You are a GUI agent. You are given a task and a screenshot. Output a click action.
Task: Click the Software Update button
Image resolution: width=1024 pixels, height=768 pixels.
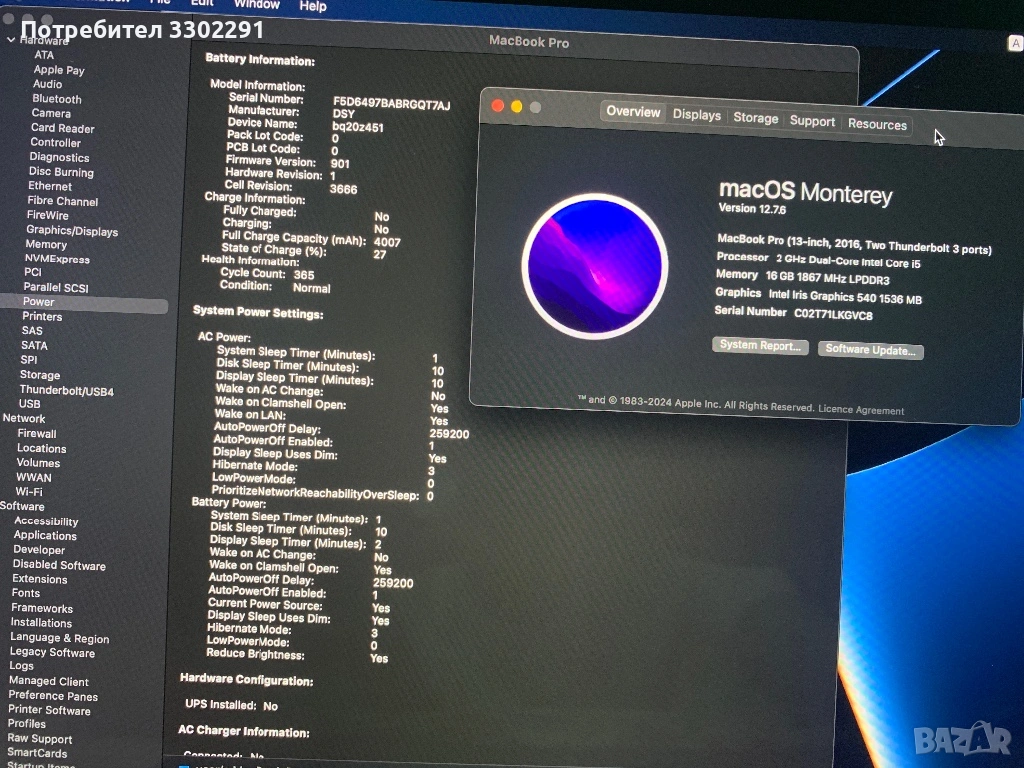pyautogui.click(x=870, y=350)
